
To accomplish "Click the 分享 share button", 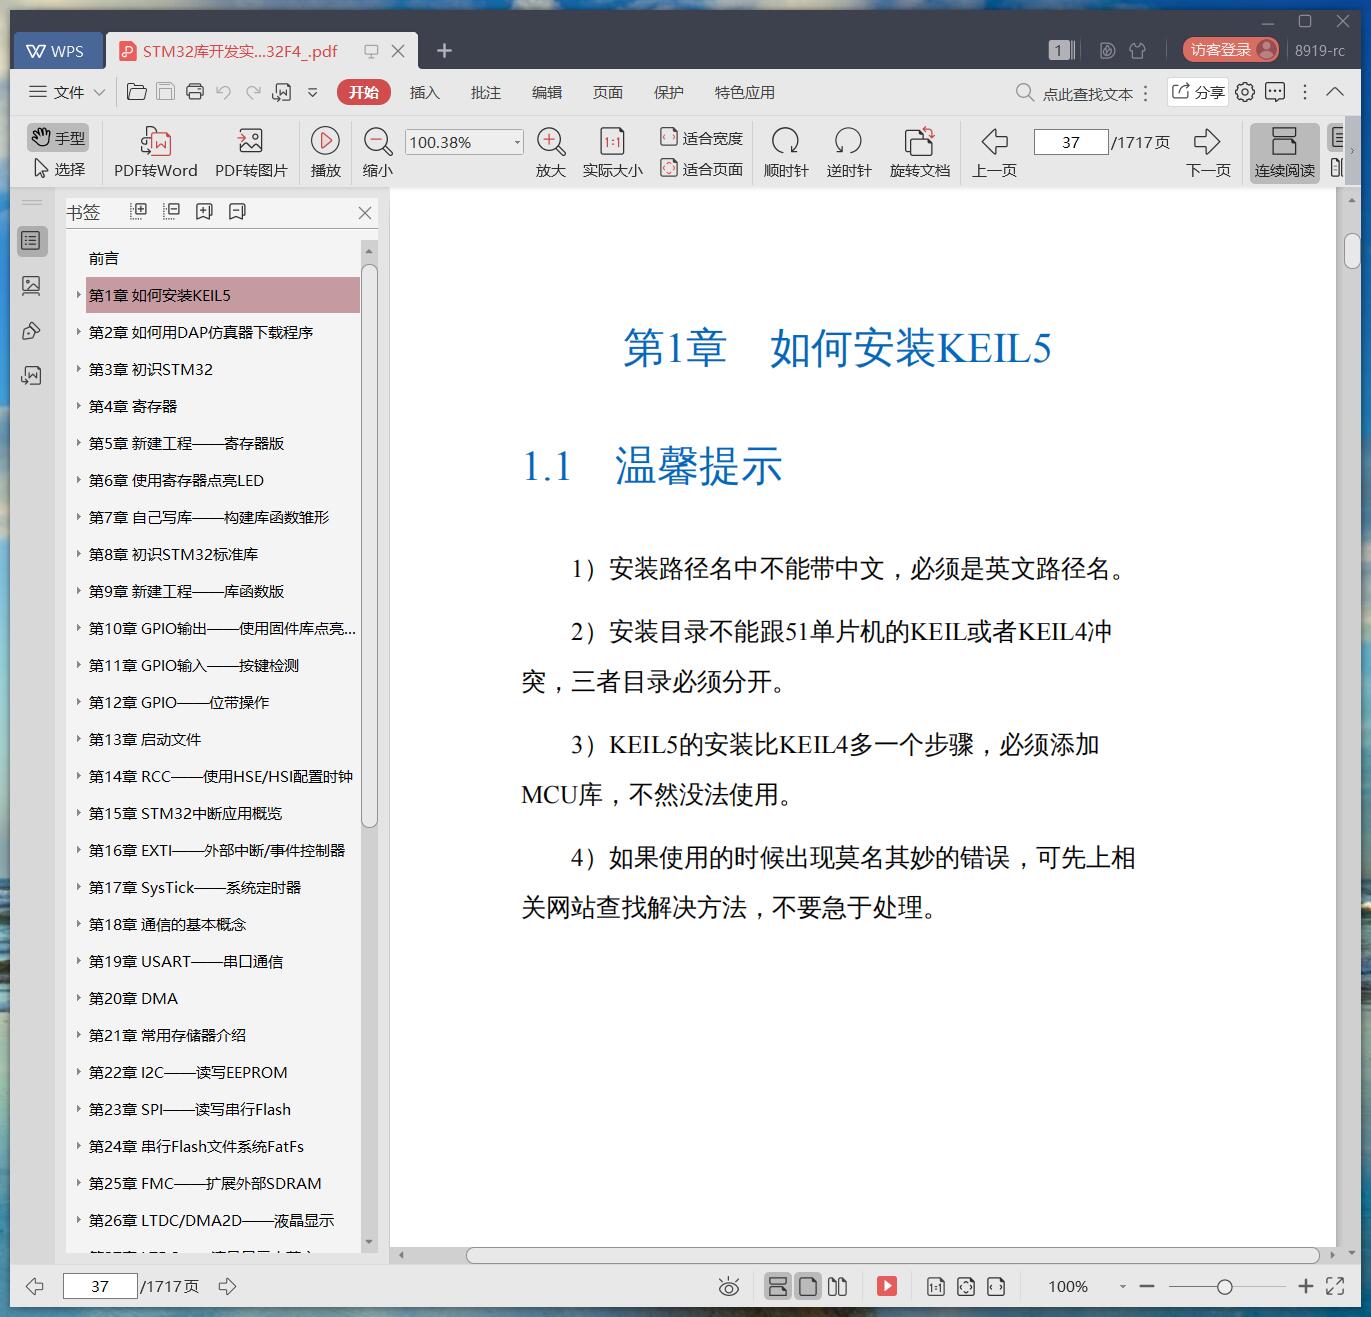I will 1197,92.
